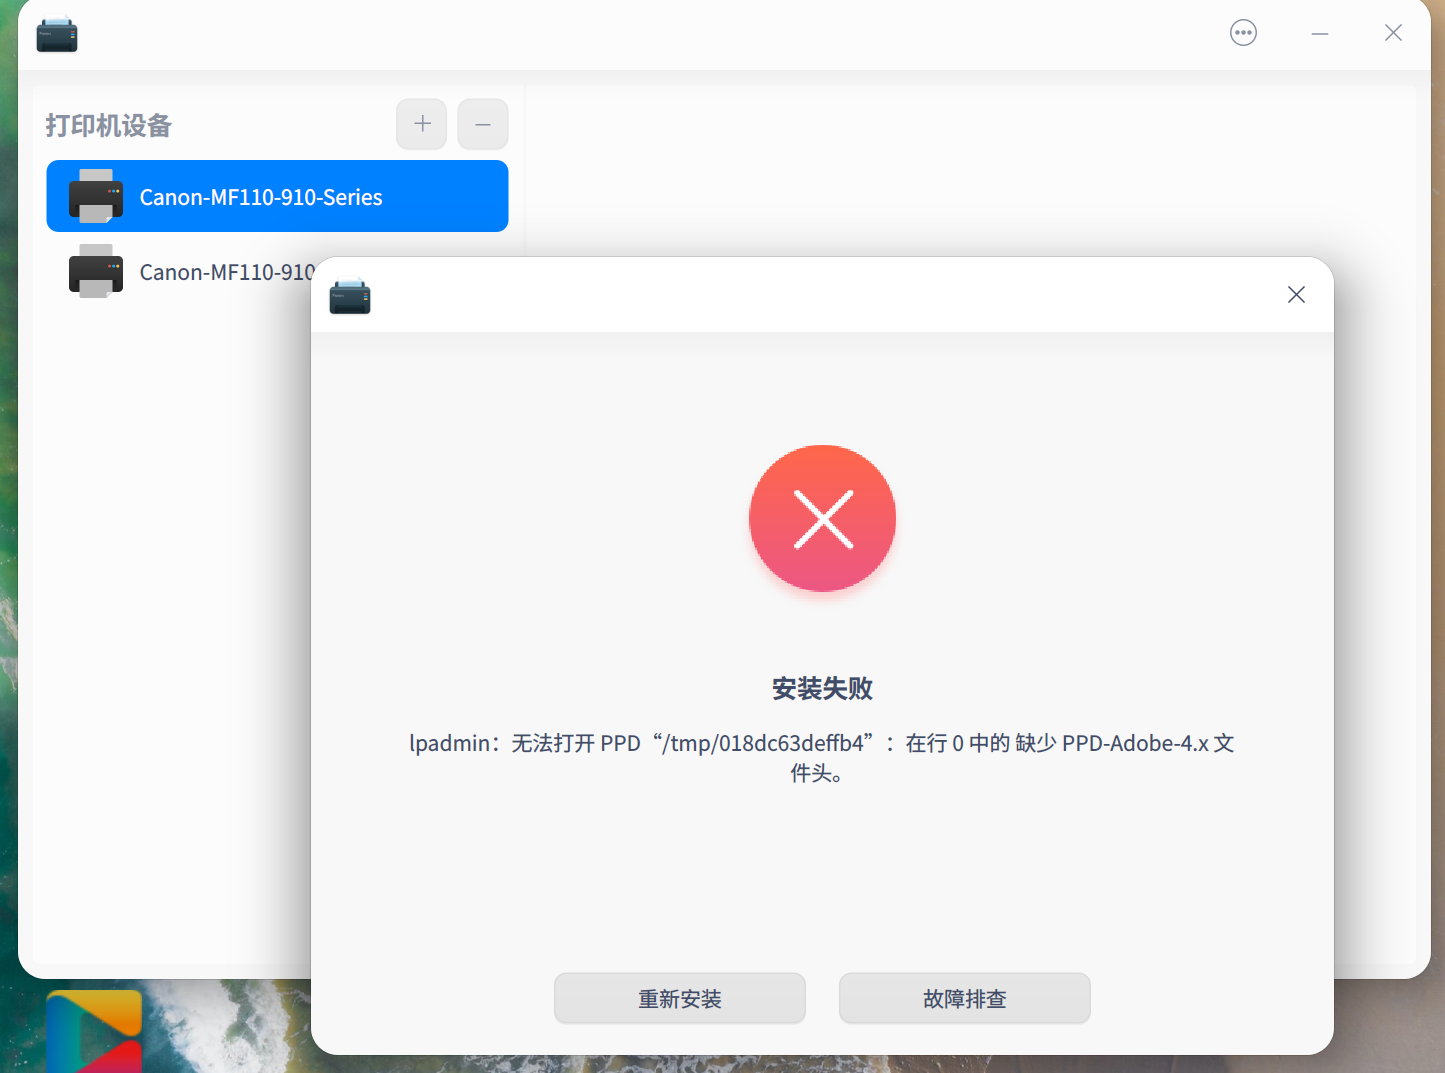
Task: Click printer icon beside second Canon device
Action: [x=95, y=271]
